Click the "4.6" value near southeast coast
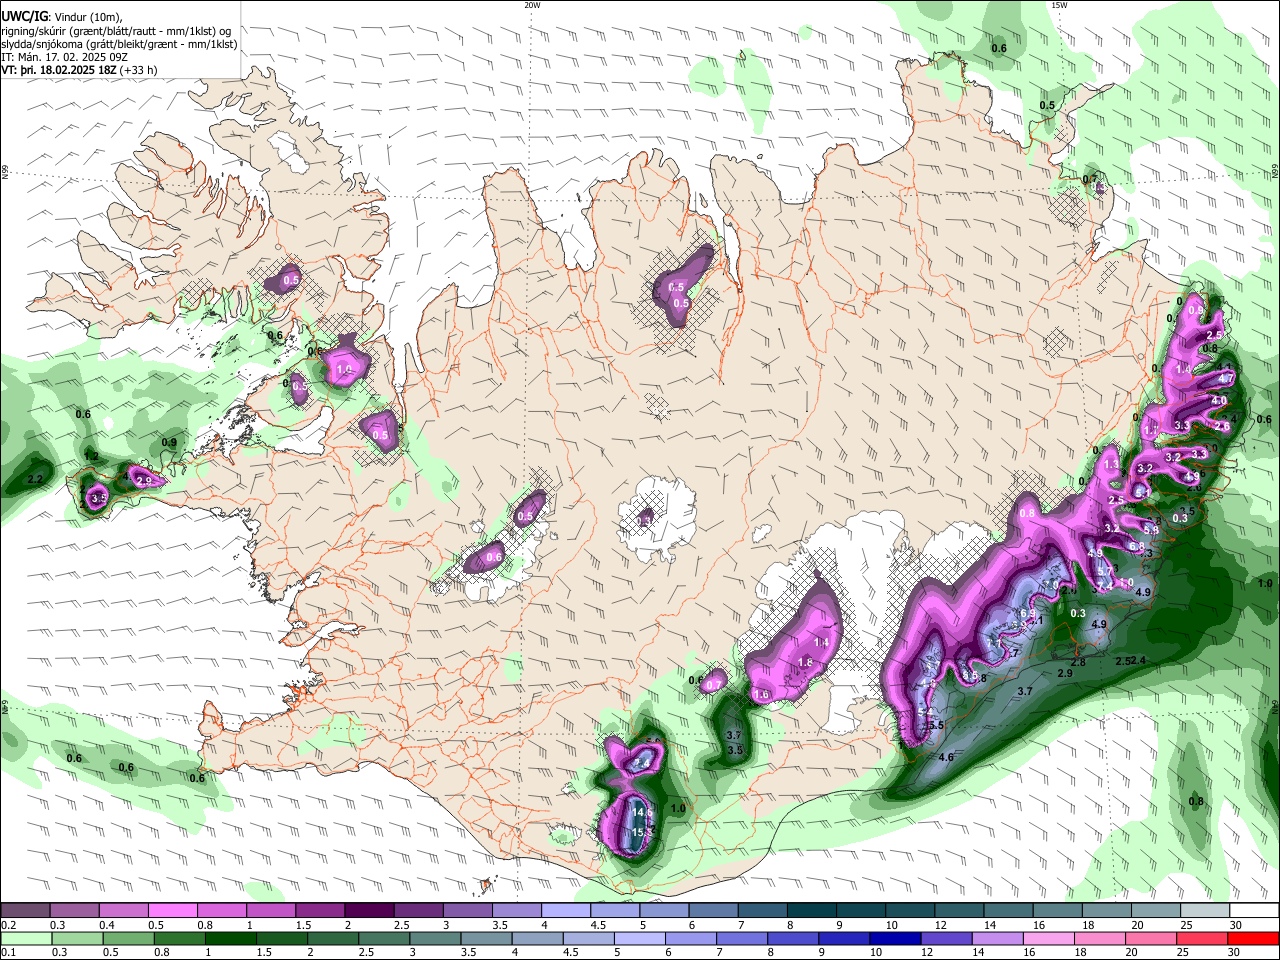This screenshot has width=1280, height=960. [x=946, y=758]
